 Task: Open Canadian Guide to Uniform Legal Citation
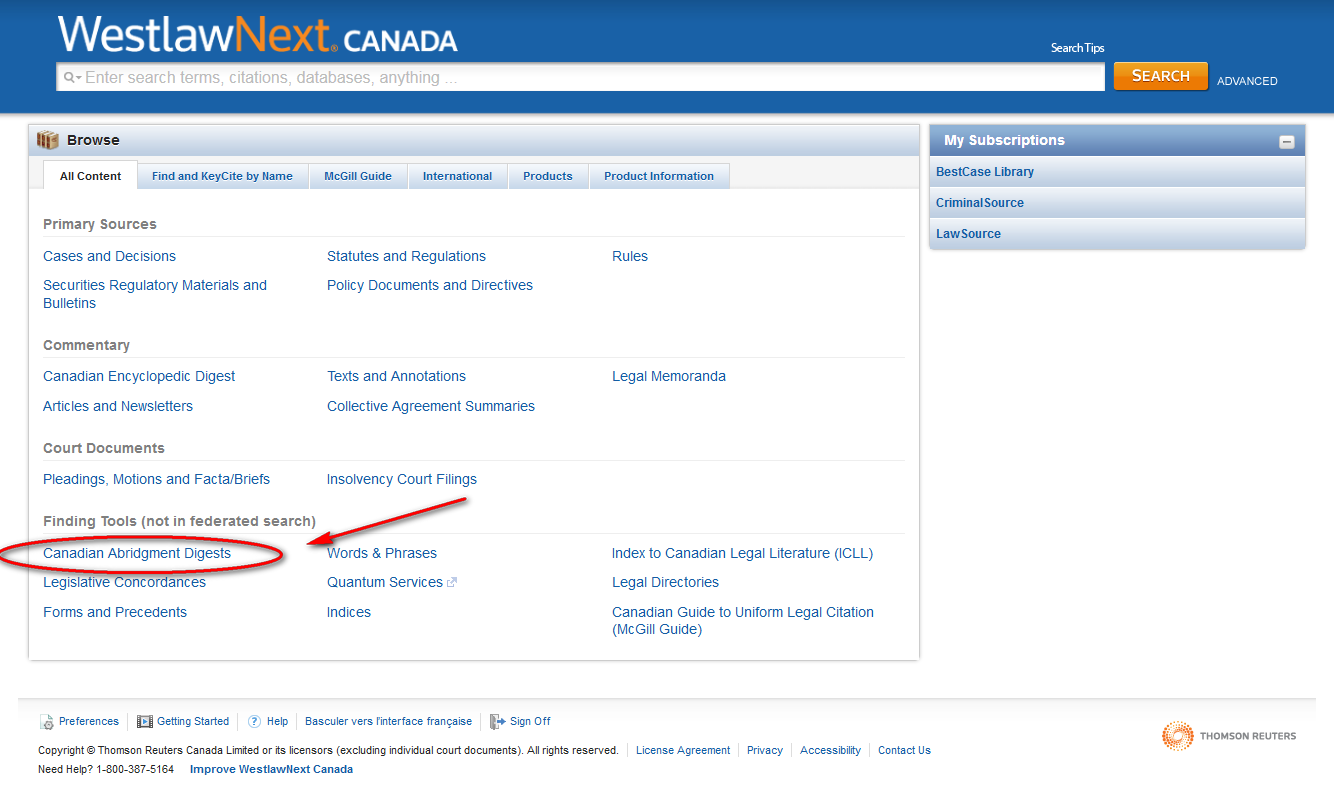pyautogui.click(x=743, y=621)
